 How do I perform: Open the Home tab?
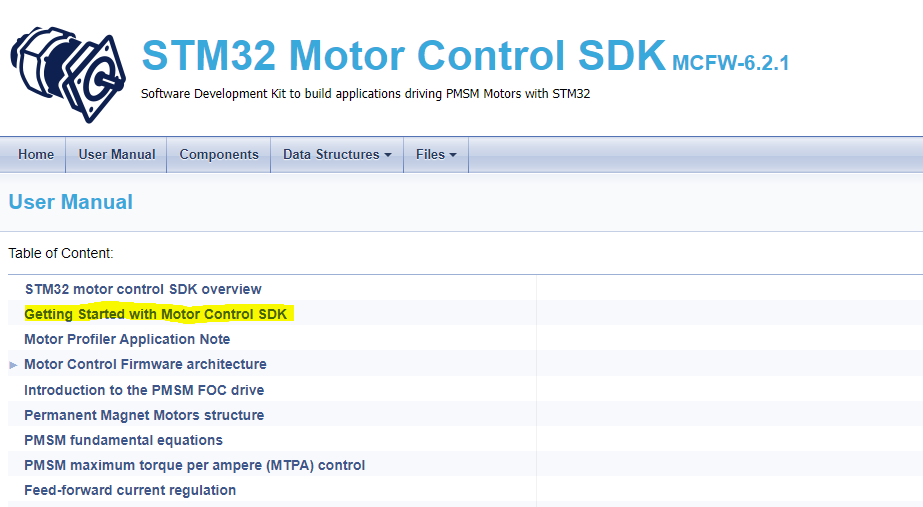pos(36,154)
